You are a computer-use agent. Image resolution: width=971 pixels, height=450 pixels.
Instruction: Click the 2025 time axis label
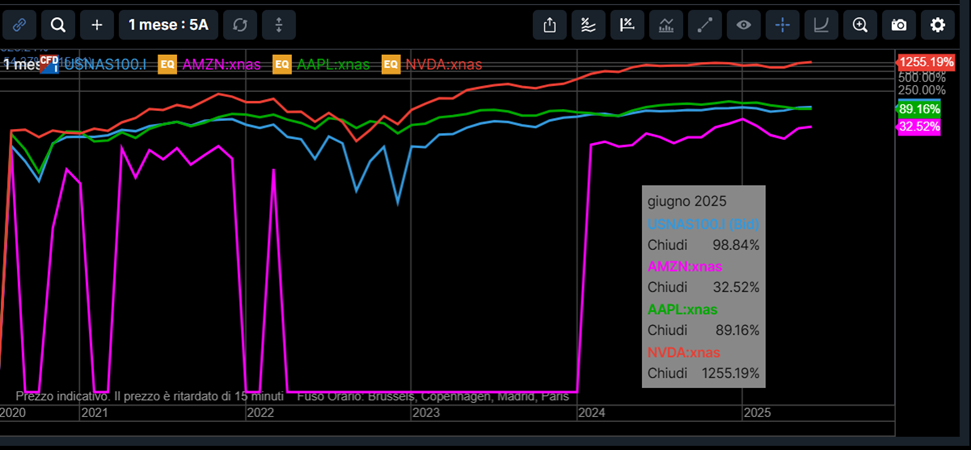758,412
